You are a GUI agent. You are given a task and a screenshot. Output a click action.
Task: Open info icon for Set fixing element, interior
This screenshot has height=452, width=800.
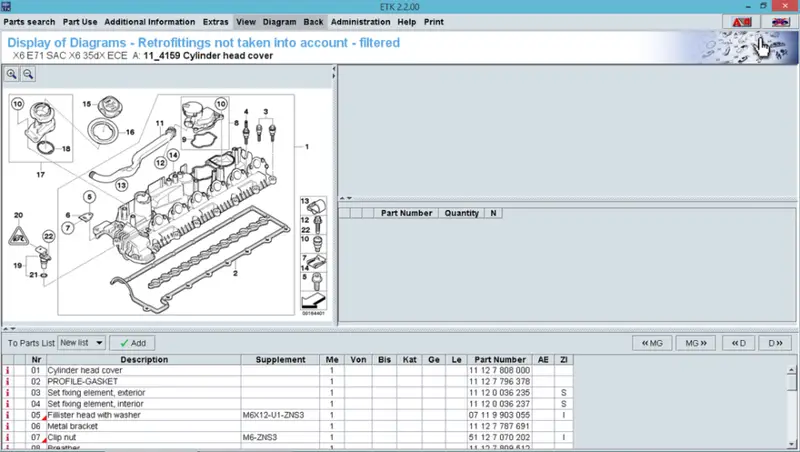tap(7, 404)
